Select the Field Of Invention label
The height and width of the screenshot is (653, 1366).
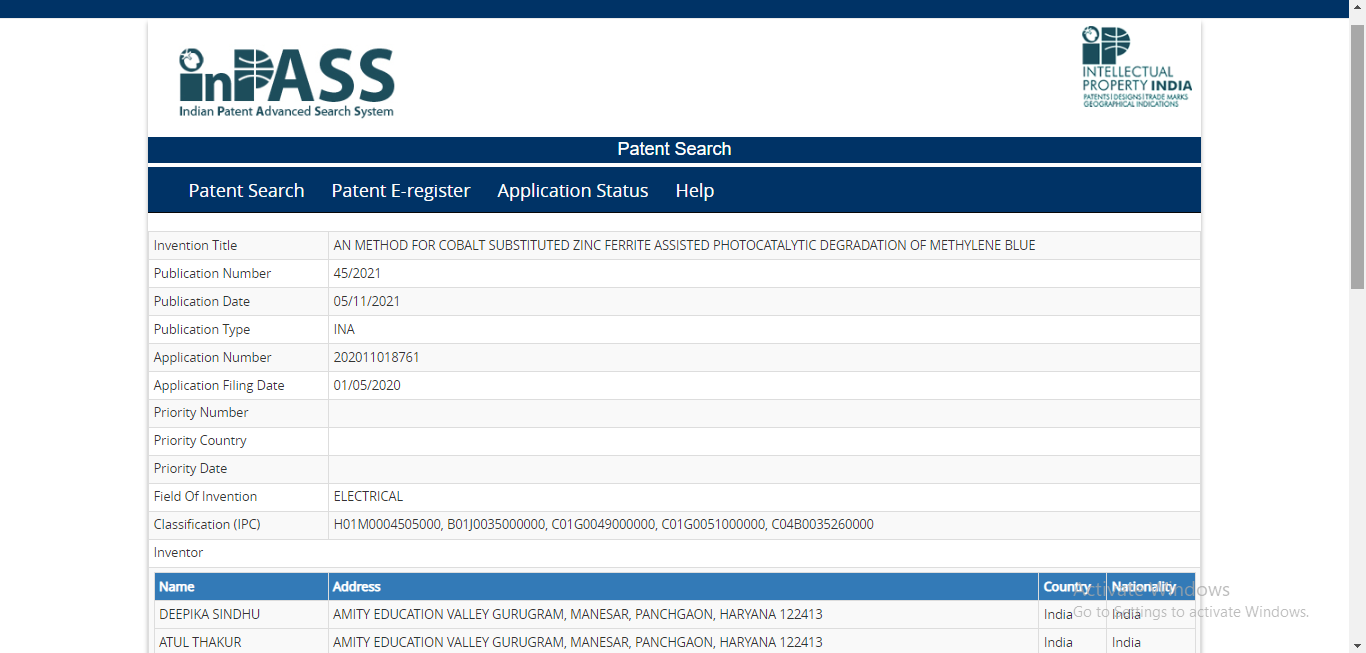[205, 496]
